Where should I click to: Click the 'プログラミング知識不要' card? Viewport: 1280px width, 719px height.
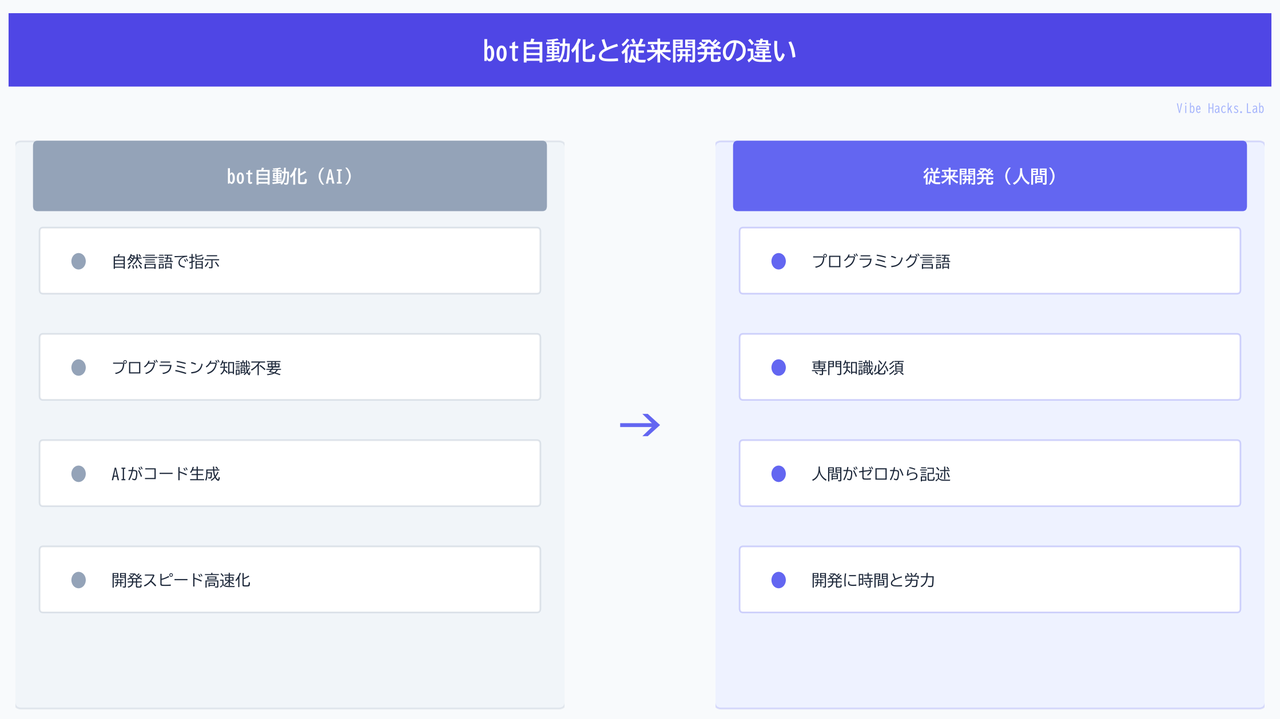tap(290, 367)
